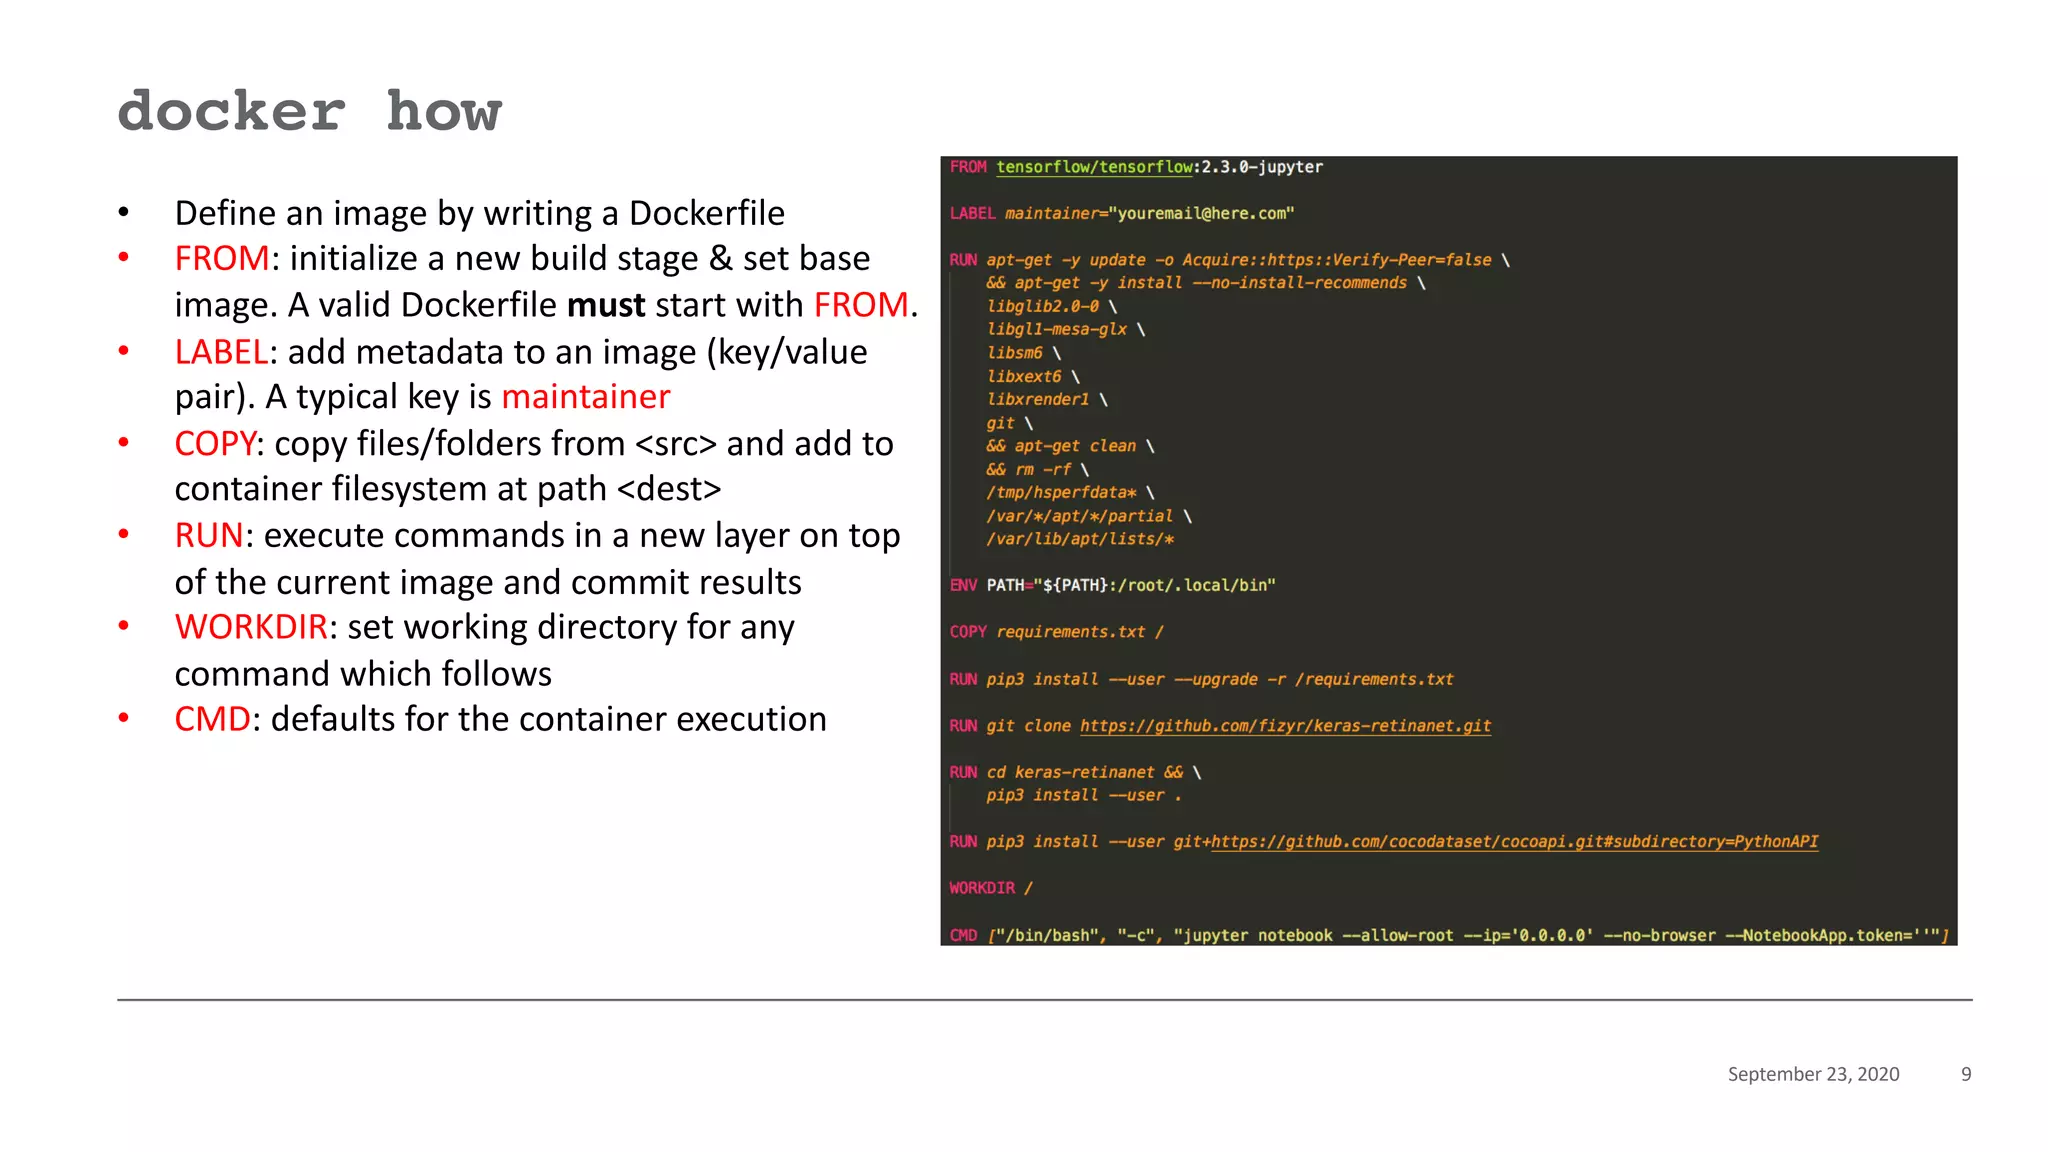
Task: Click the ENV PATH code line
Action: [1112, 585]
